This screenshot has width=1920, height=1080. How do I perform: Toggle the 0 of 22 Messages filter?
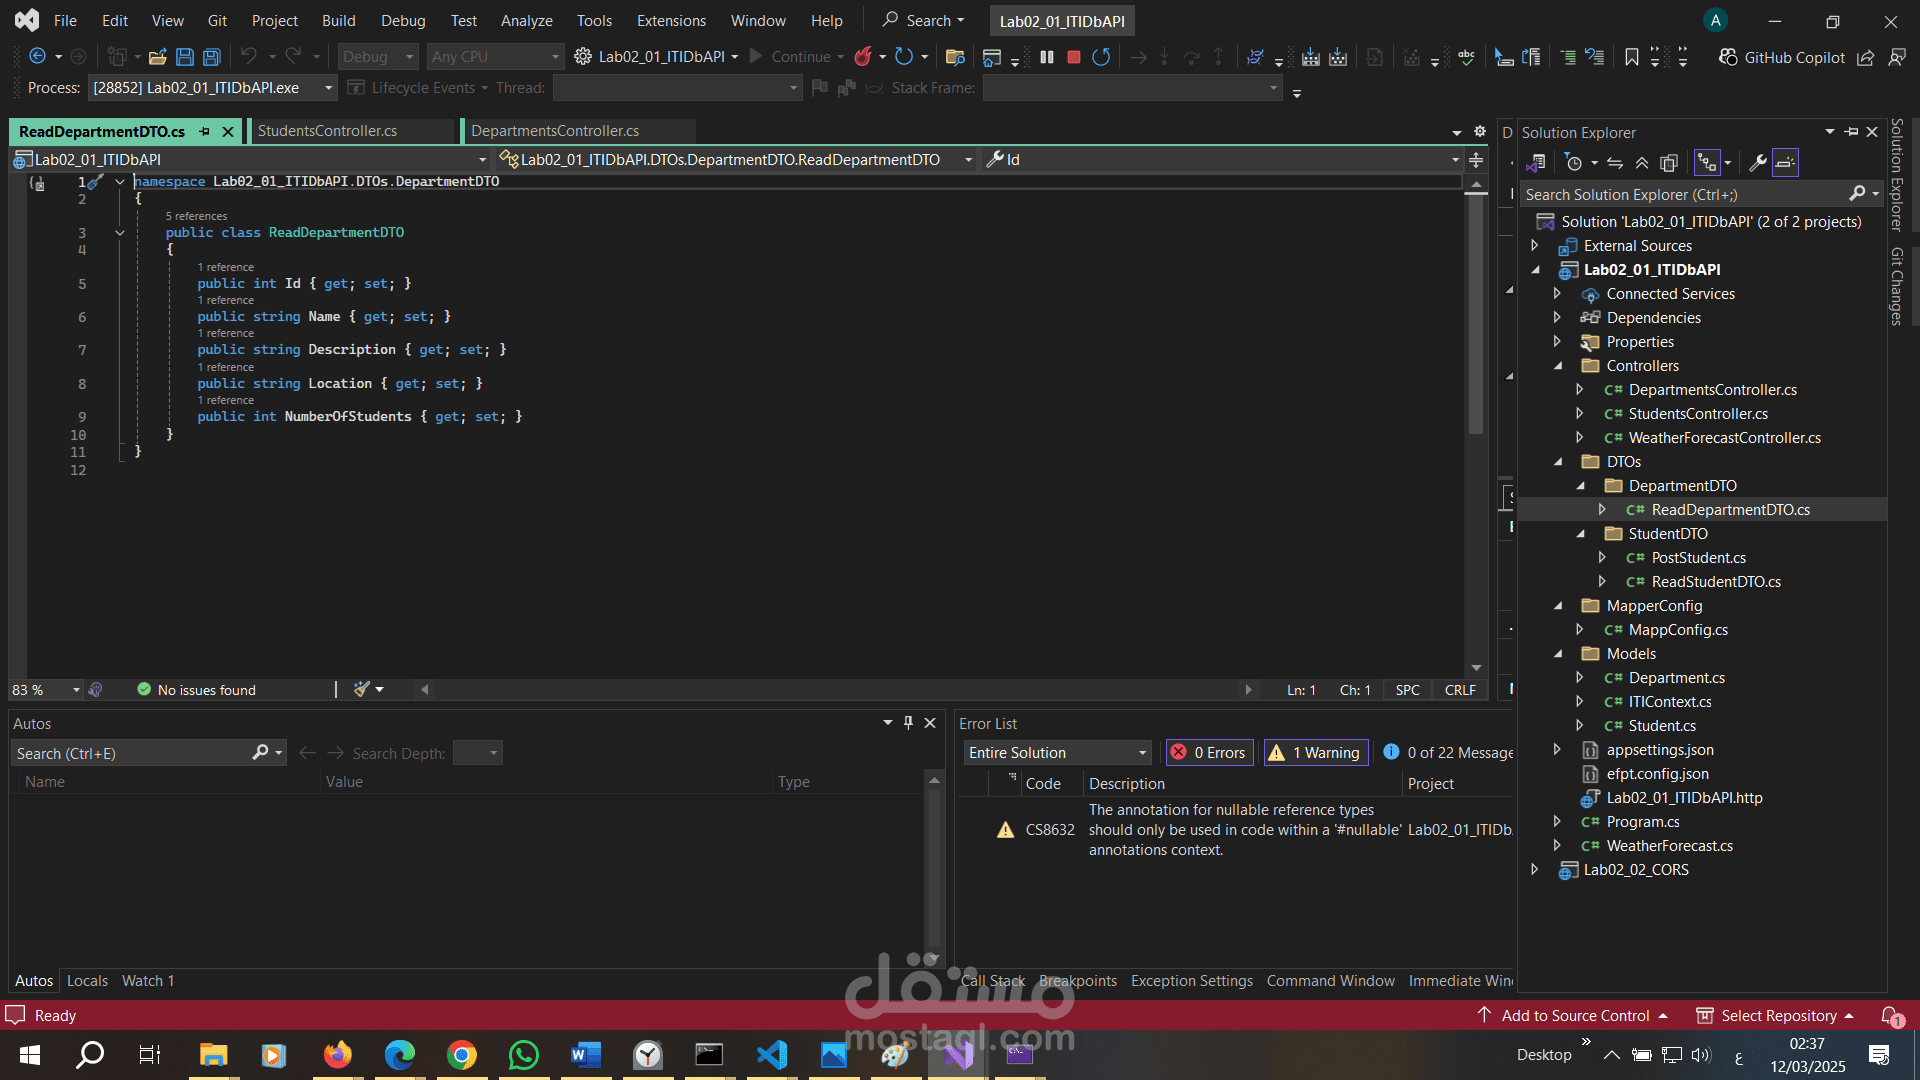click(x=1448, y=753)
